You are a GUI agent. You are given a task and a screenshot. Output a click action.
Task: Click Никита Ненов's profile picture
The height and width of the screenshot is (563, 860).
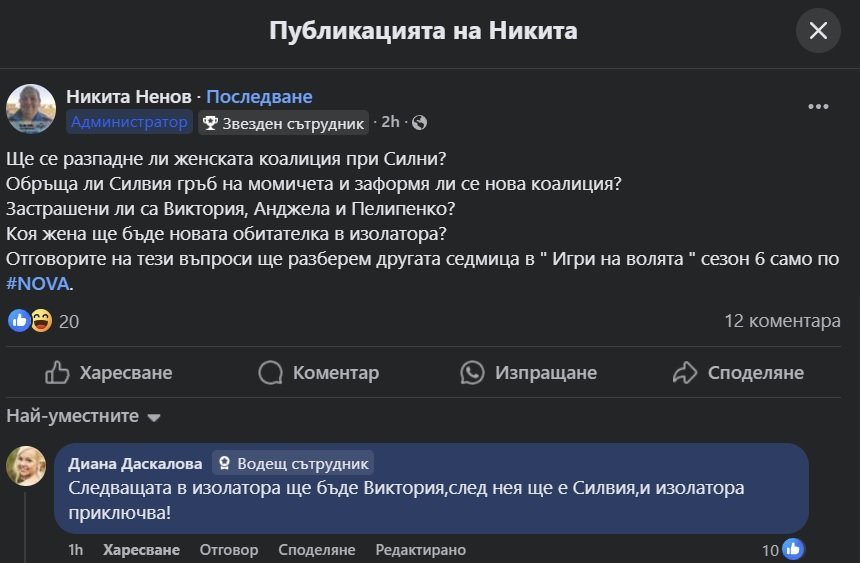point(31,109)
